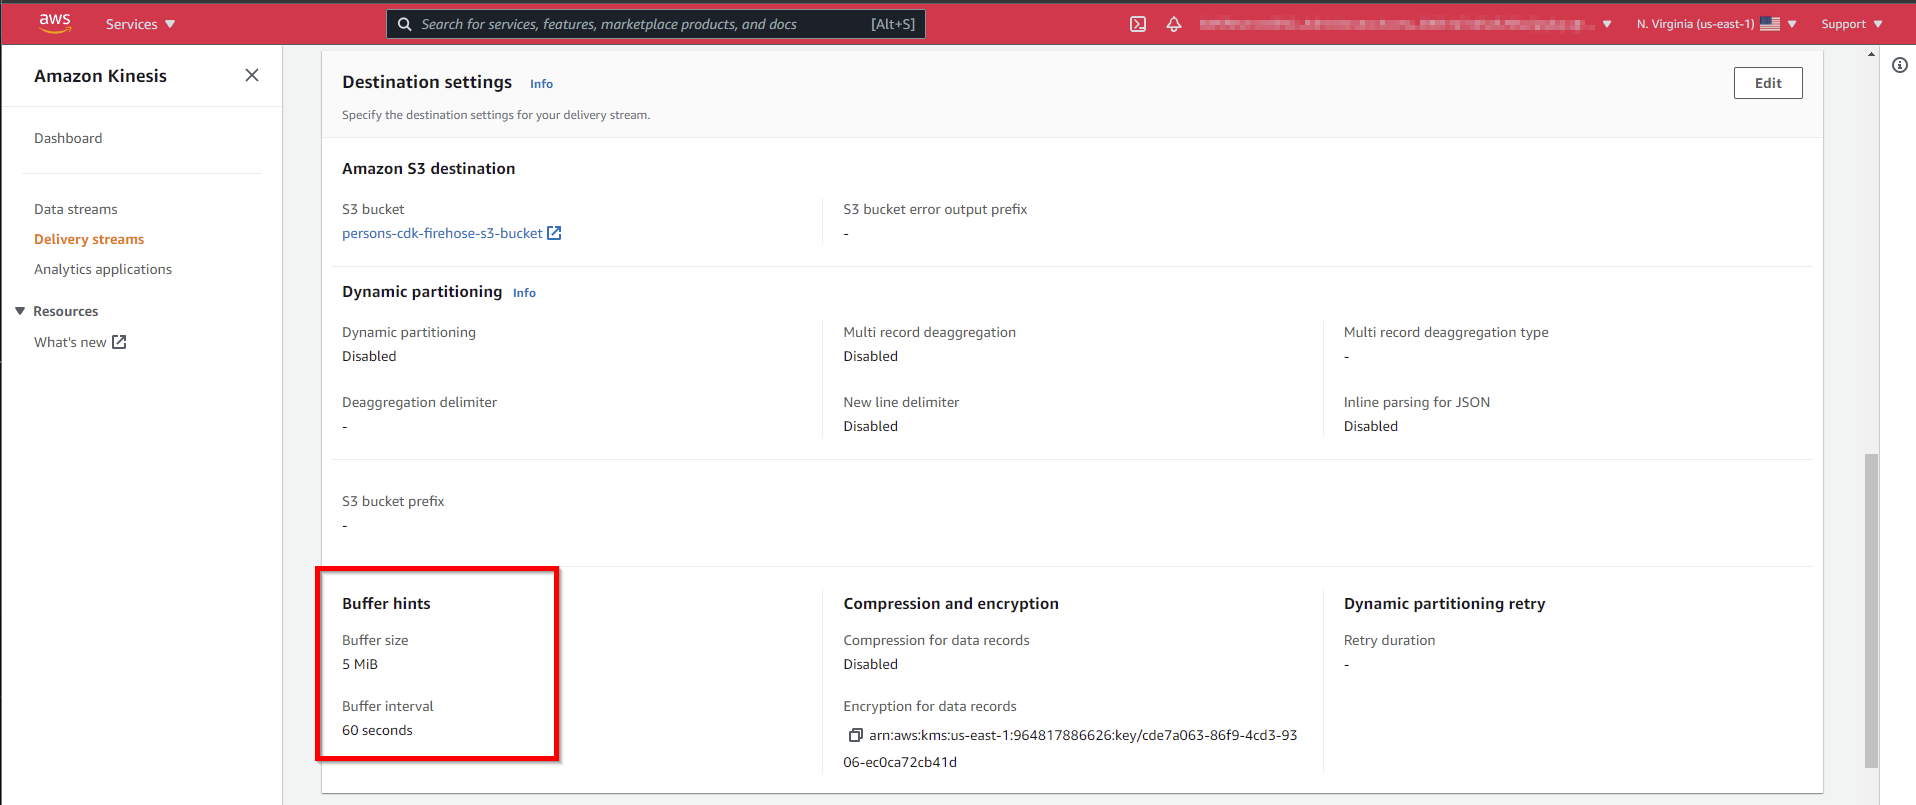This screenshot has width=1916, height=805.
Task: Open the CloudShell terminal icon
Action: point(1137,24)
